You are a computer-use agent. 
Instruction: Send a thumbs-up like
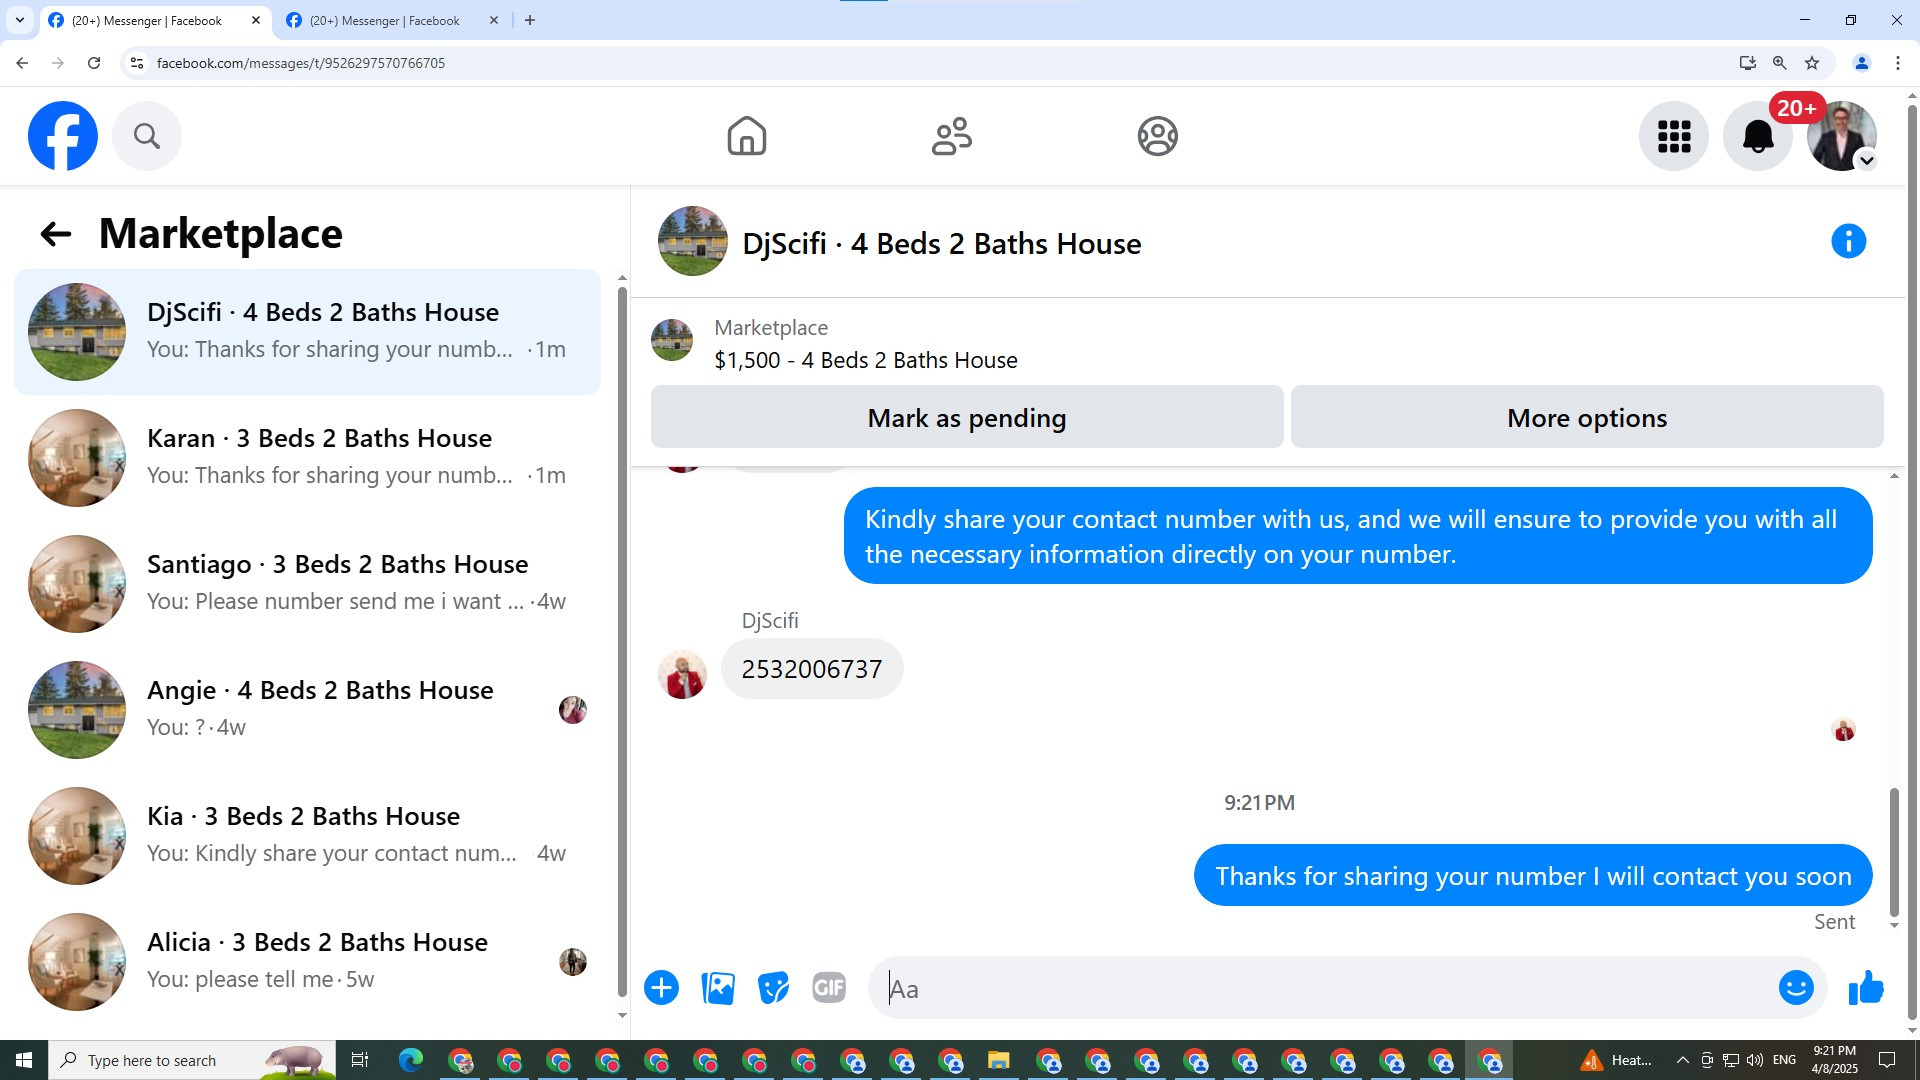click(x=1865, y=988)
